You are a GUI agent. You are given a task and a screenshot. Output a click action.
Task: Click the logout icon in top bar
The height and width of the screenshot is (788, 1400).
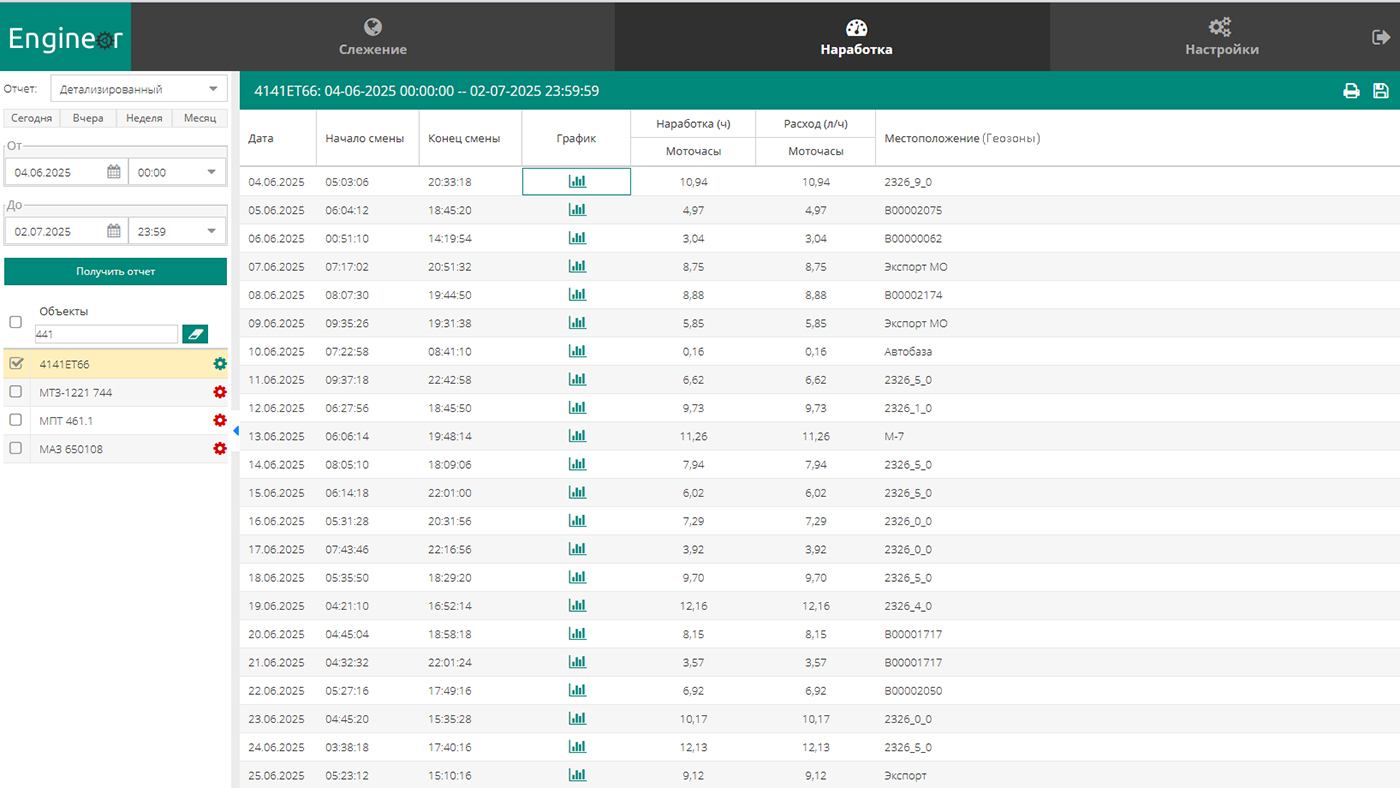pos(1380,37)
